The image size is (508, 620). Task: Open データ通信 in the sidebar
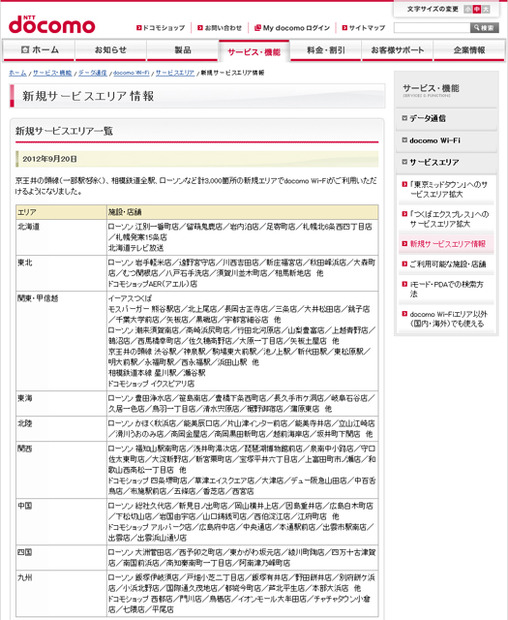click(x=446, y=118)
